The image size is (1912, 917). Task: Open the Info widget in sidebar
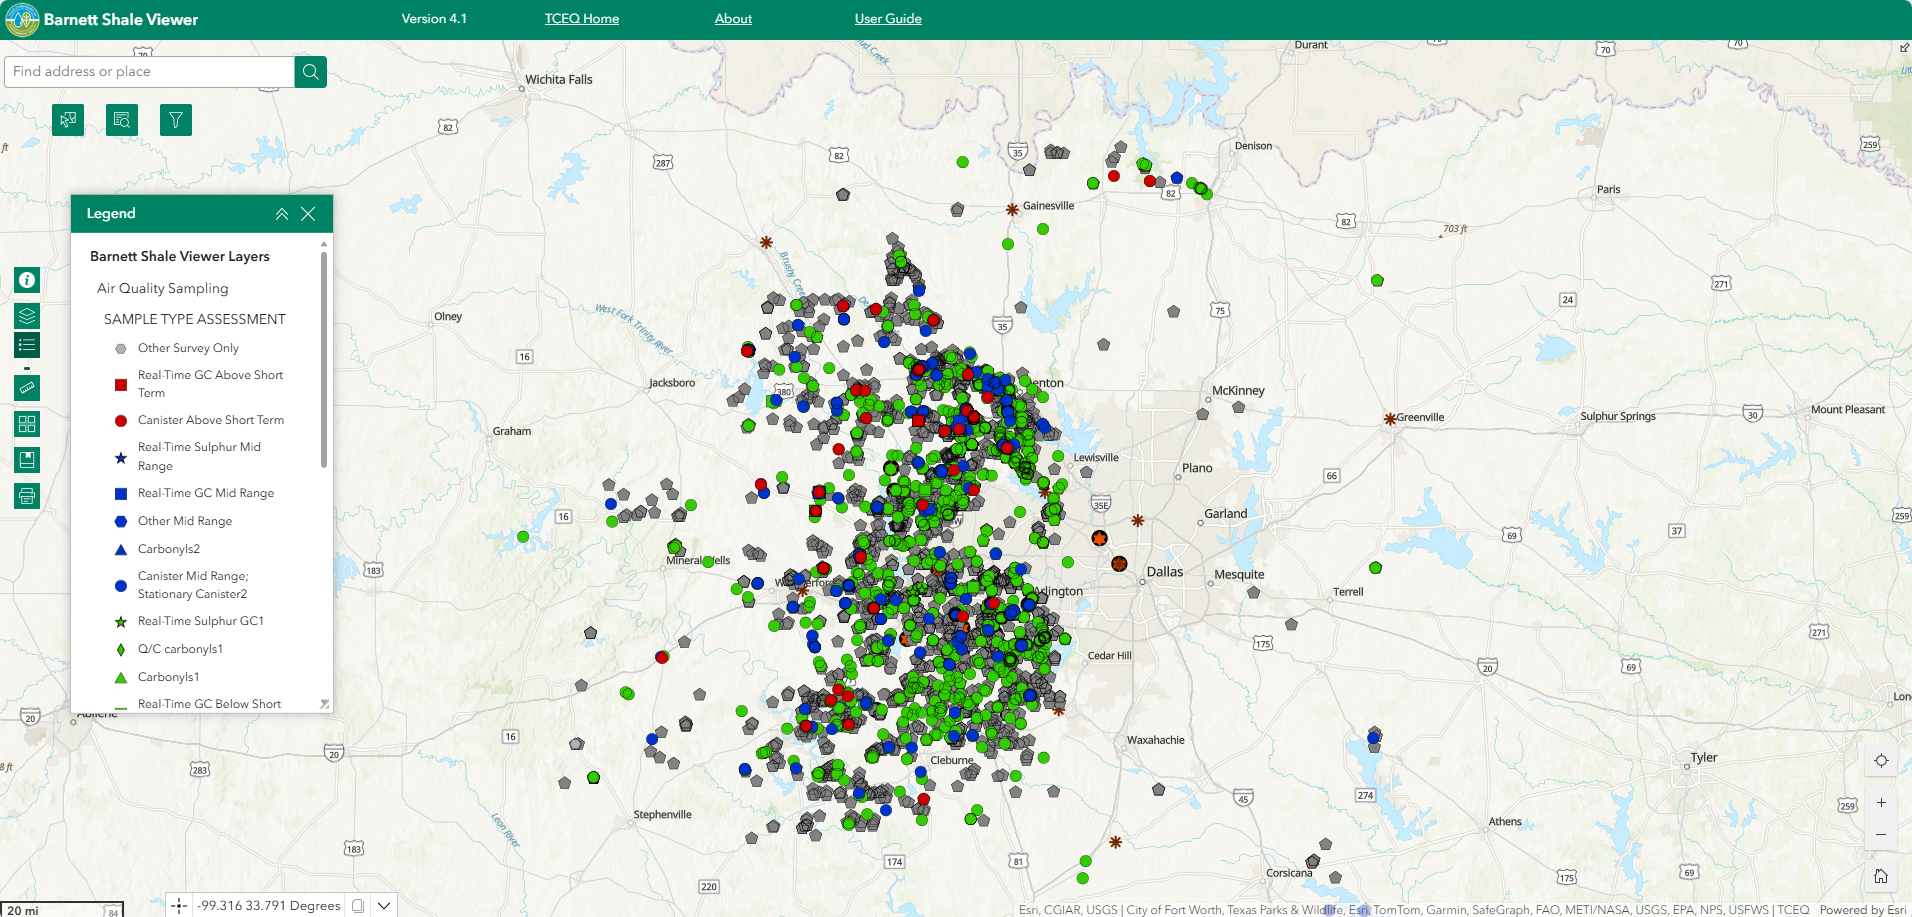click(27, 281)
